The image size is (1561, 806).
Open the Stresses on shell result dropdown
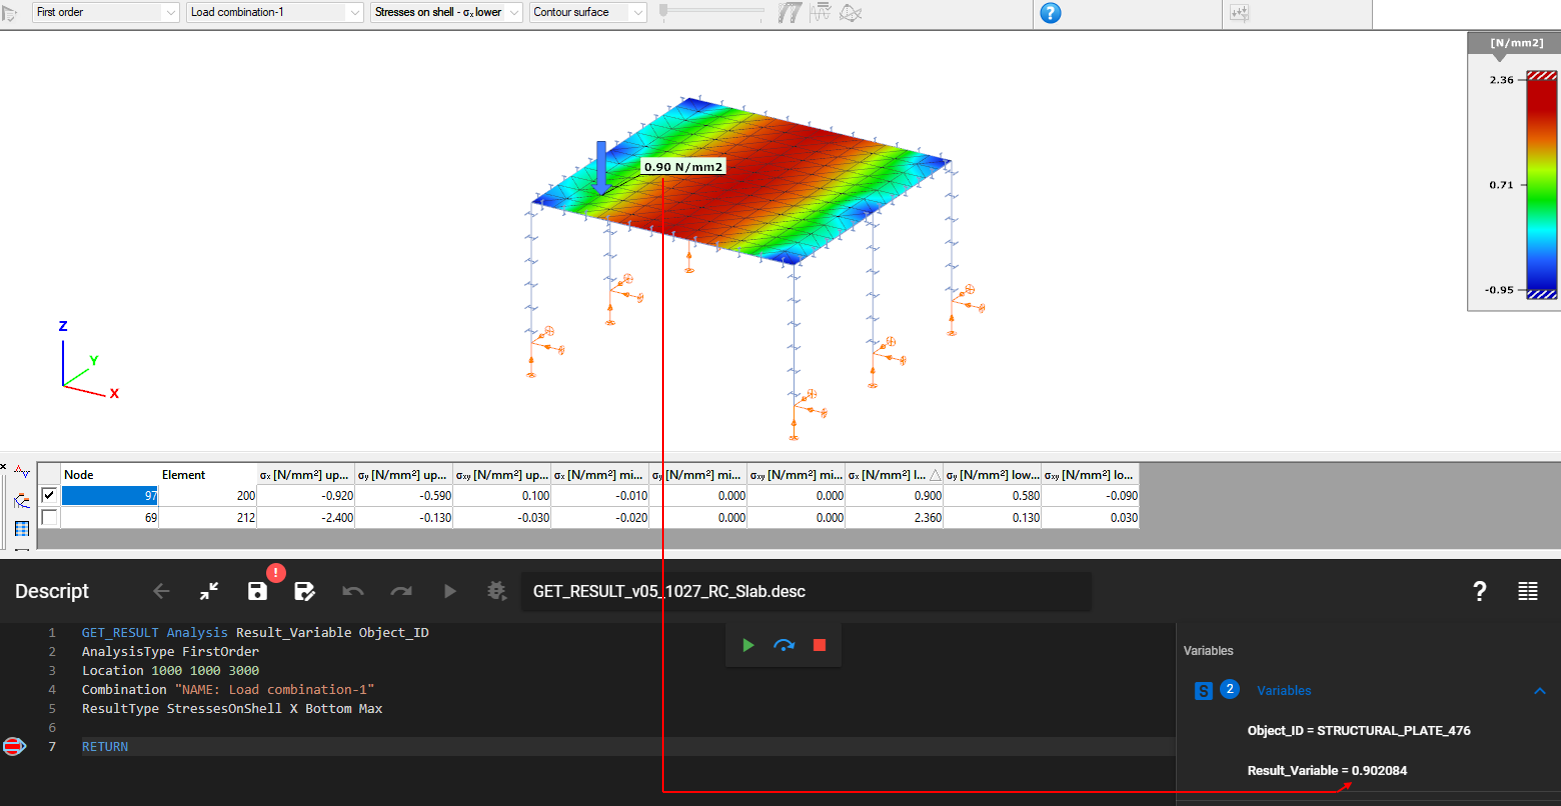[x=447, y=12]
